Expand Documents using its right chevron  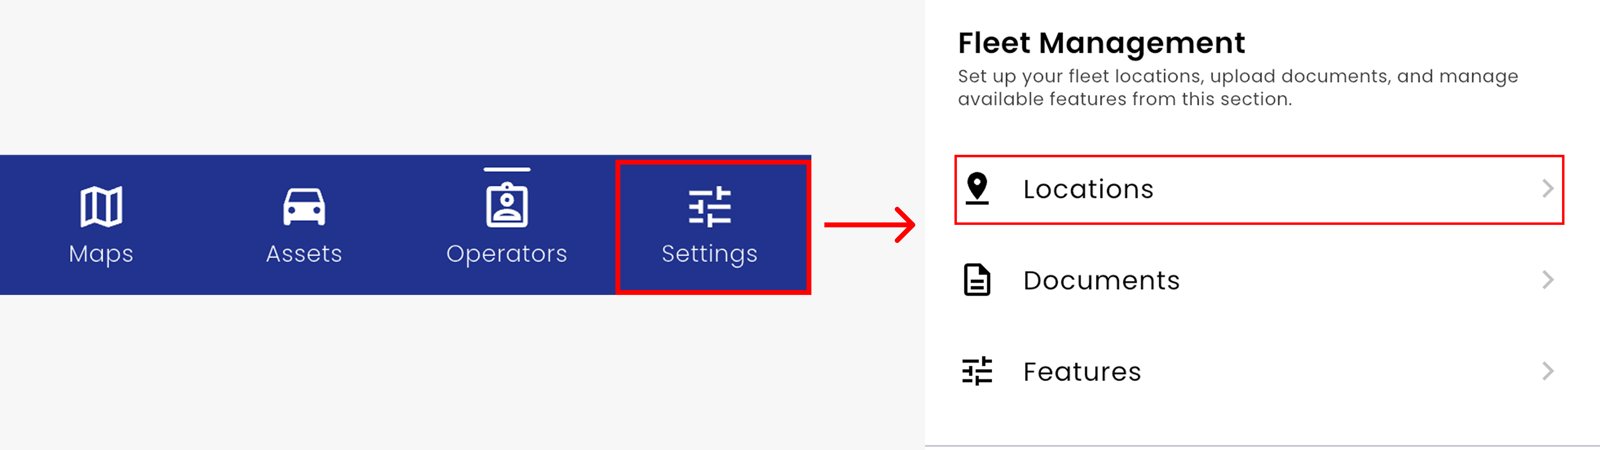[1547, 280]
